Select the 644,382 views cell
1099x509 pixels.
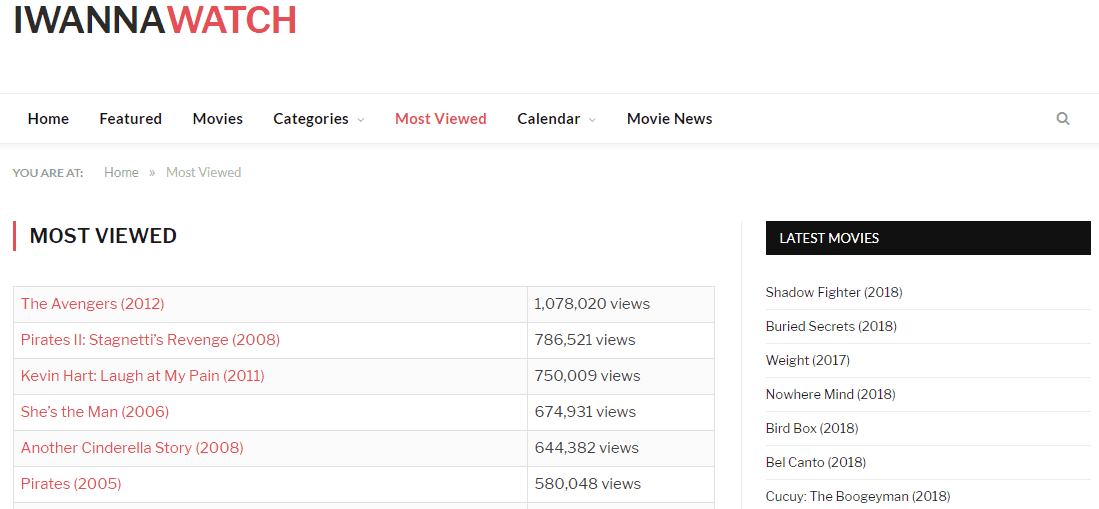[x=621, y=447]
